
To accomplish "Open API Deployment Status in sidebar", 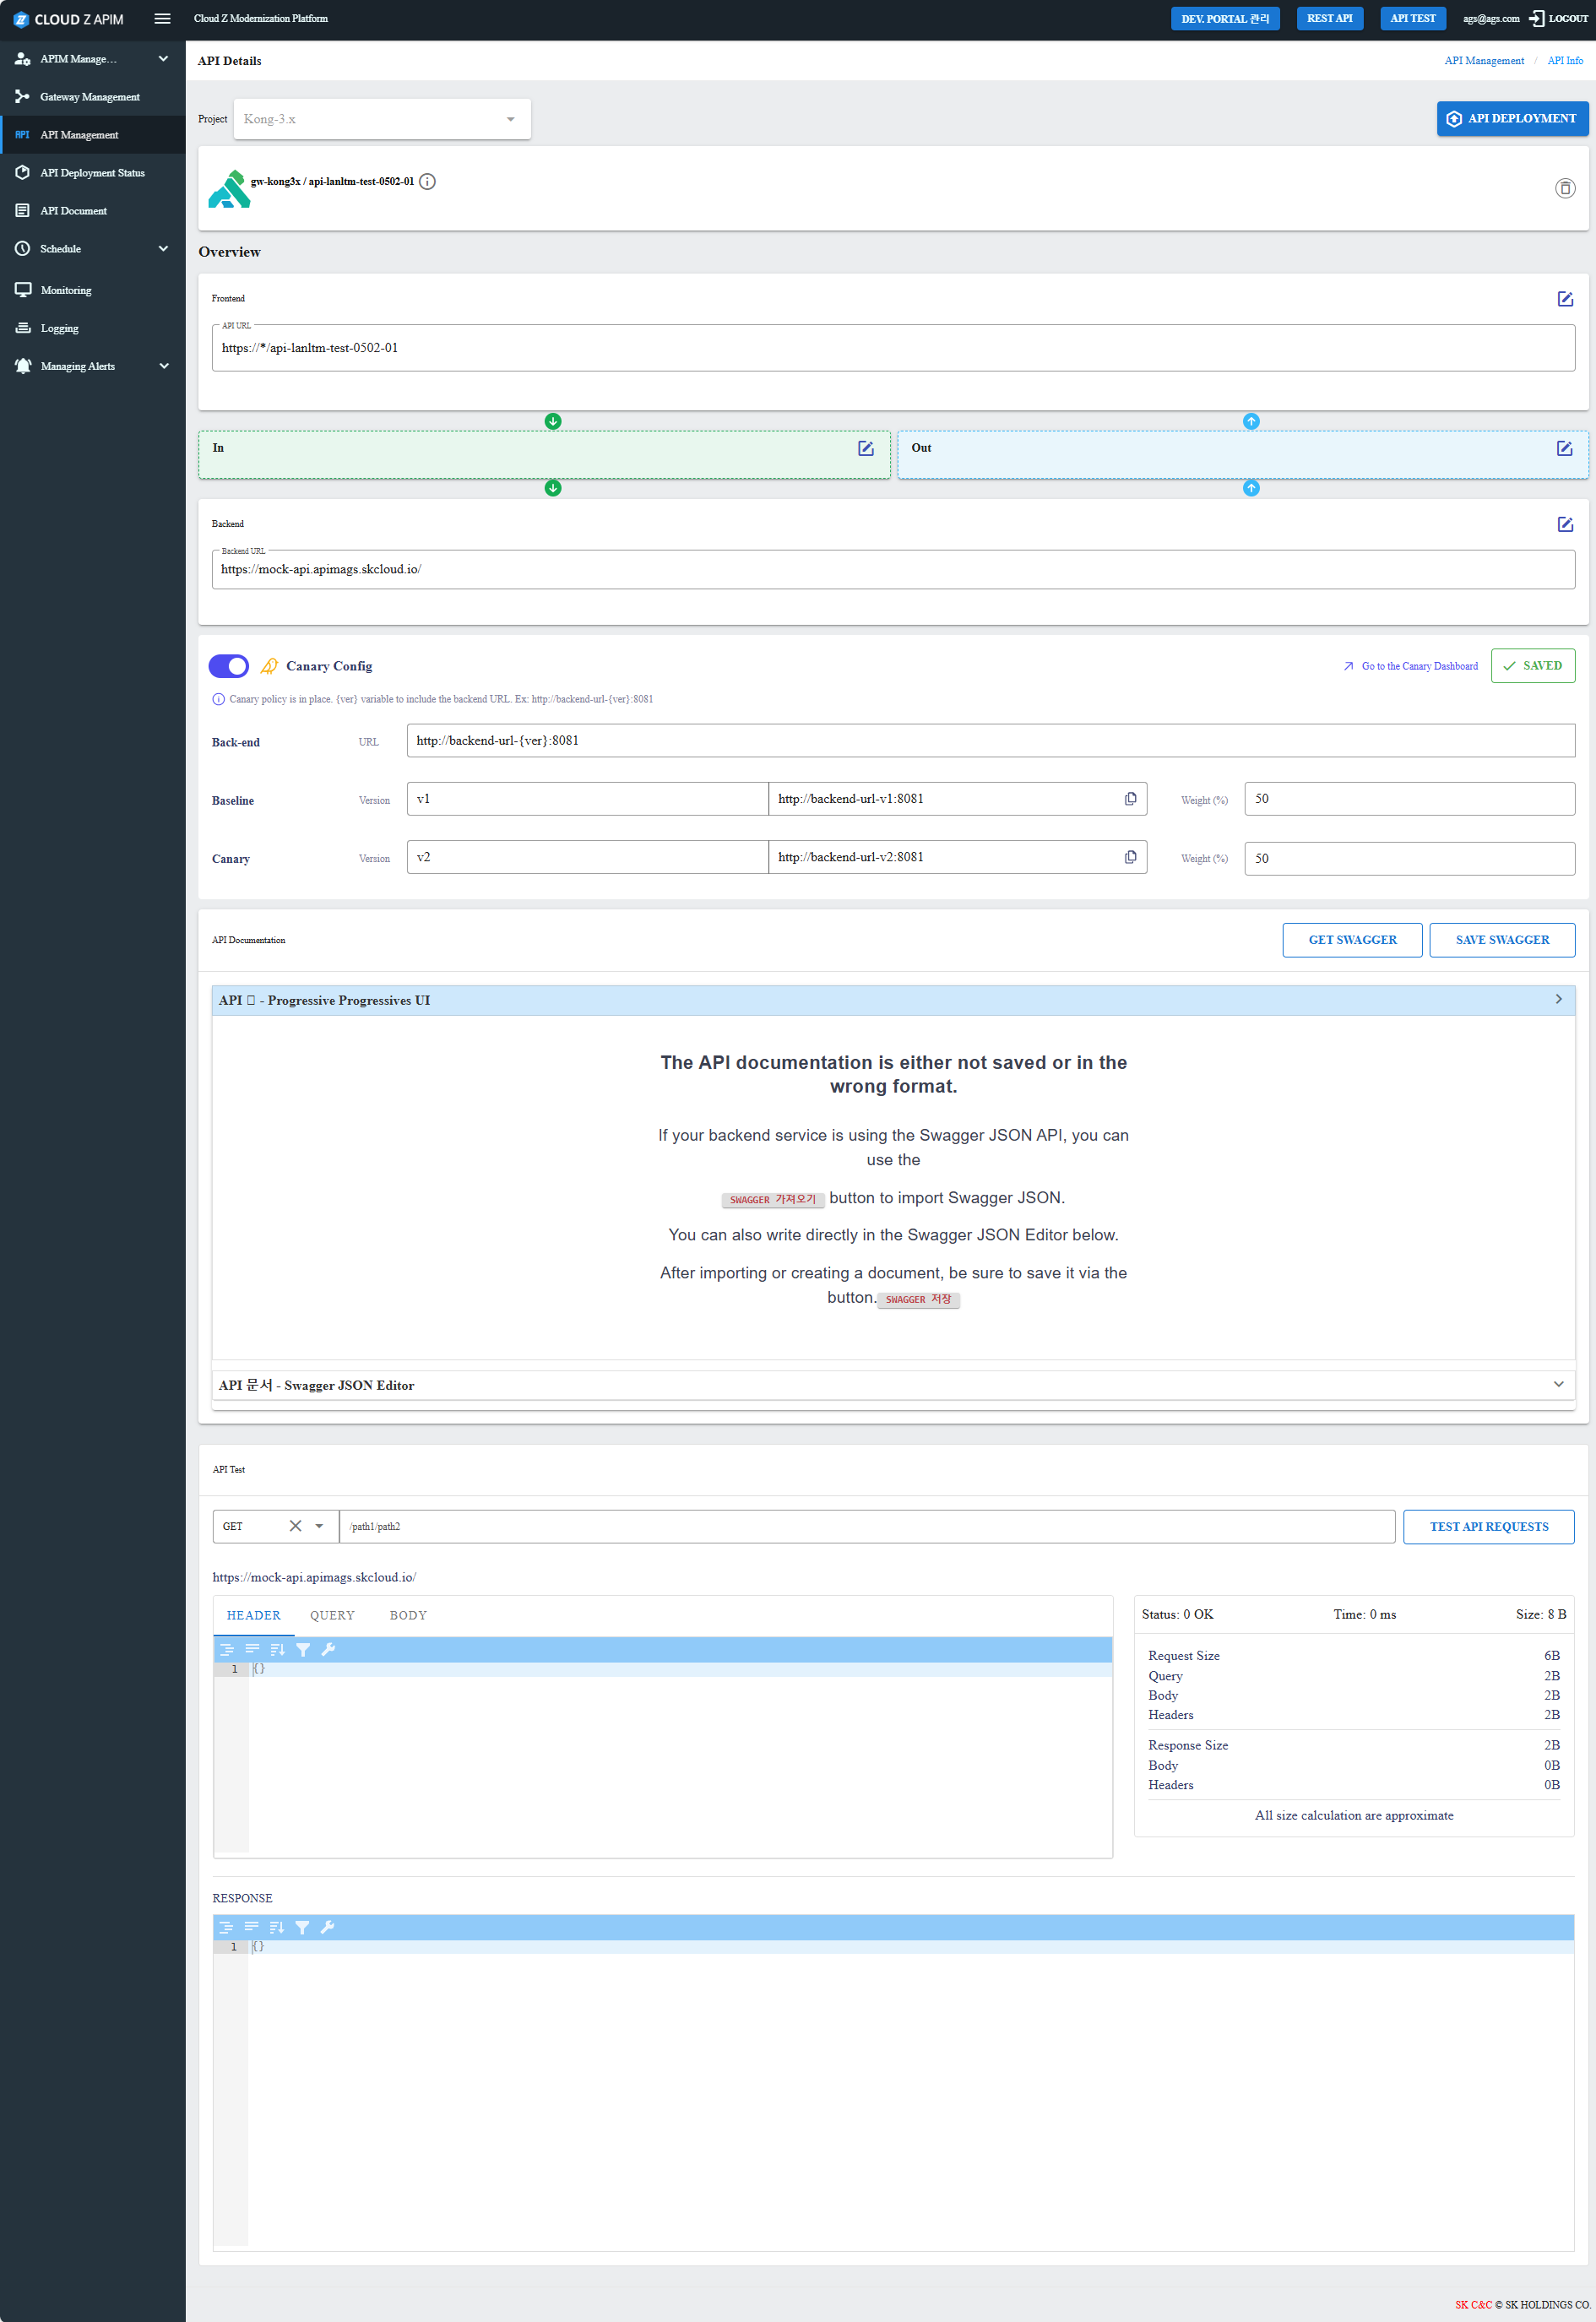I will tap(92, 173).
